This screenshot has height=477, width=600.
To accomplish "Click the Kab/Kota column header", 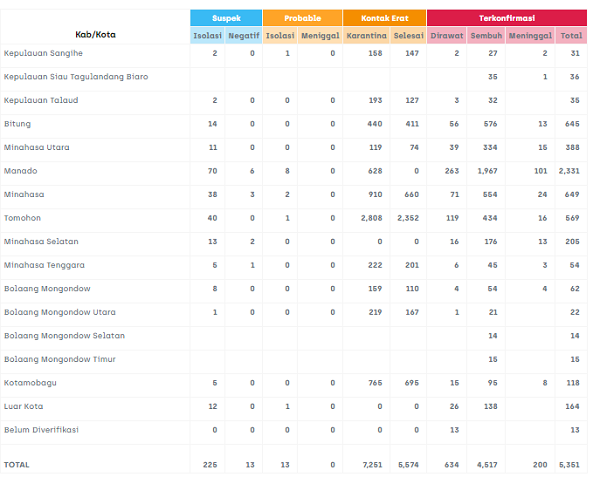I will pos(95,34).
